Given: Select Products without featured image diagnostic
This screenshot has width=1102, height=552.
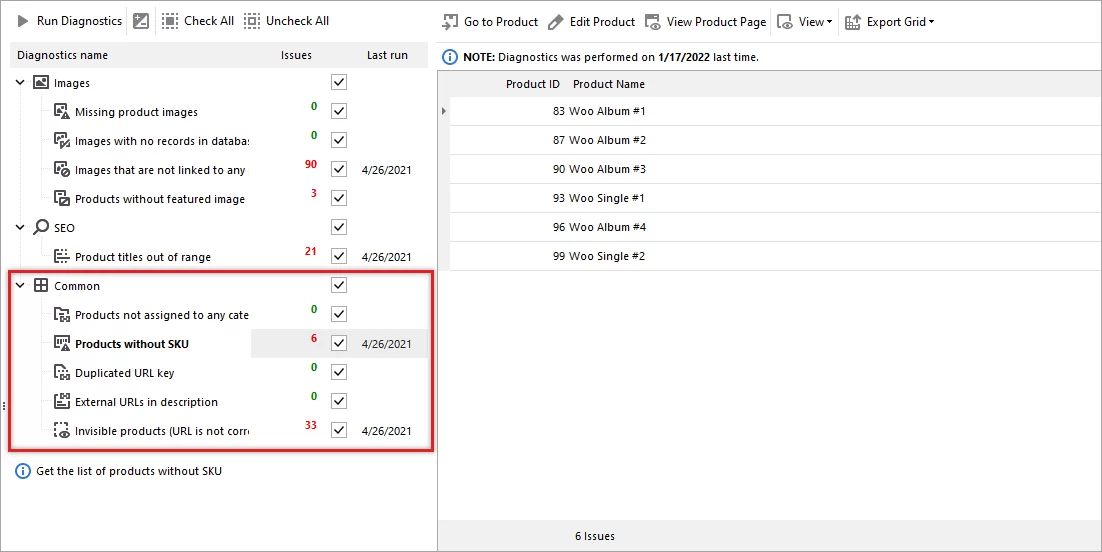Looking at the screenshot, I should [x=159, y=199].
